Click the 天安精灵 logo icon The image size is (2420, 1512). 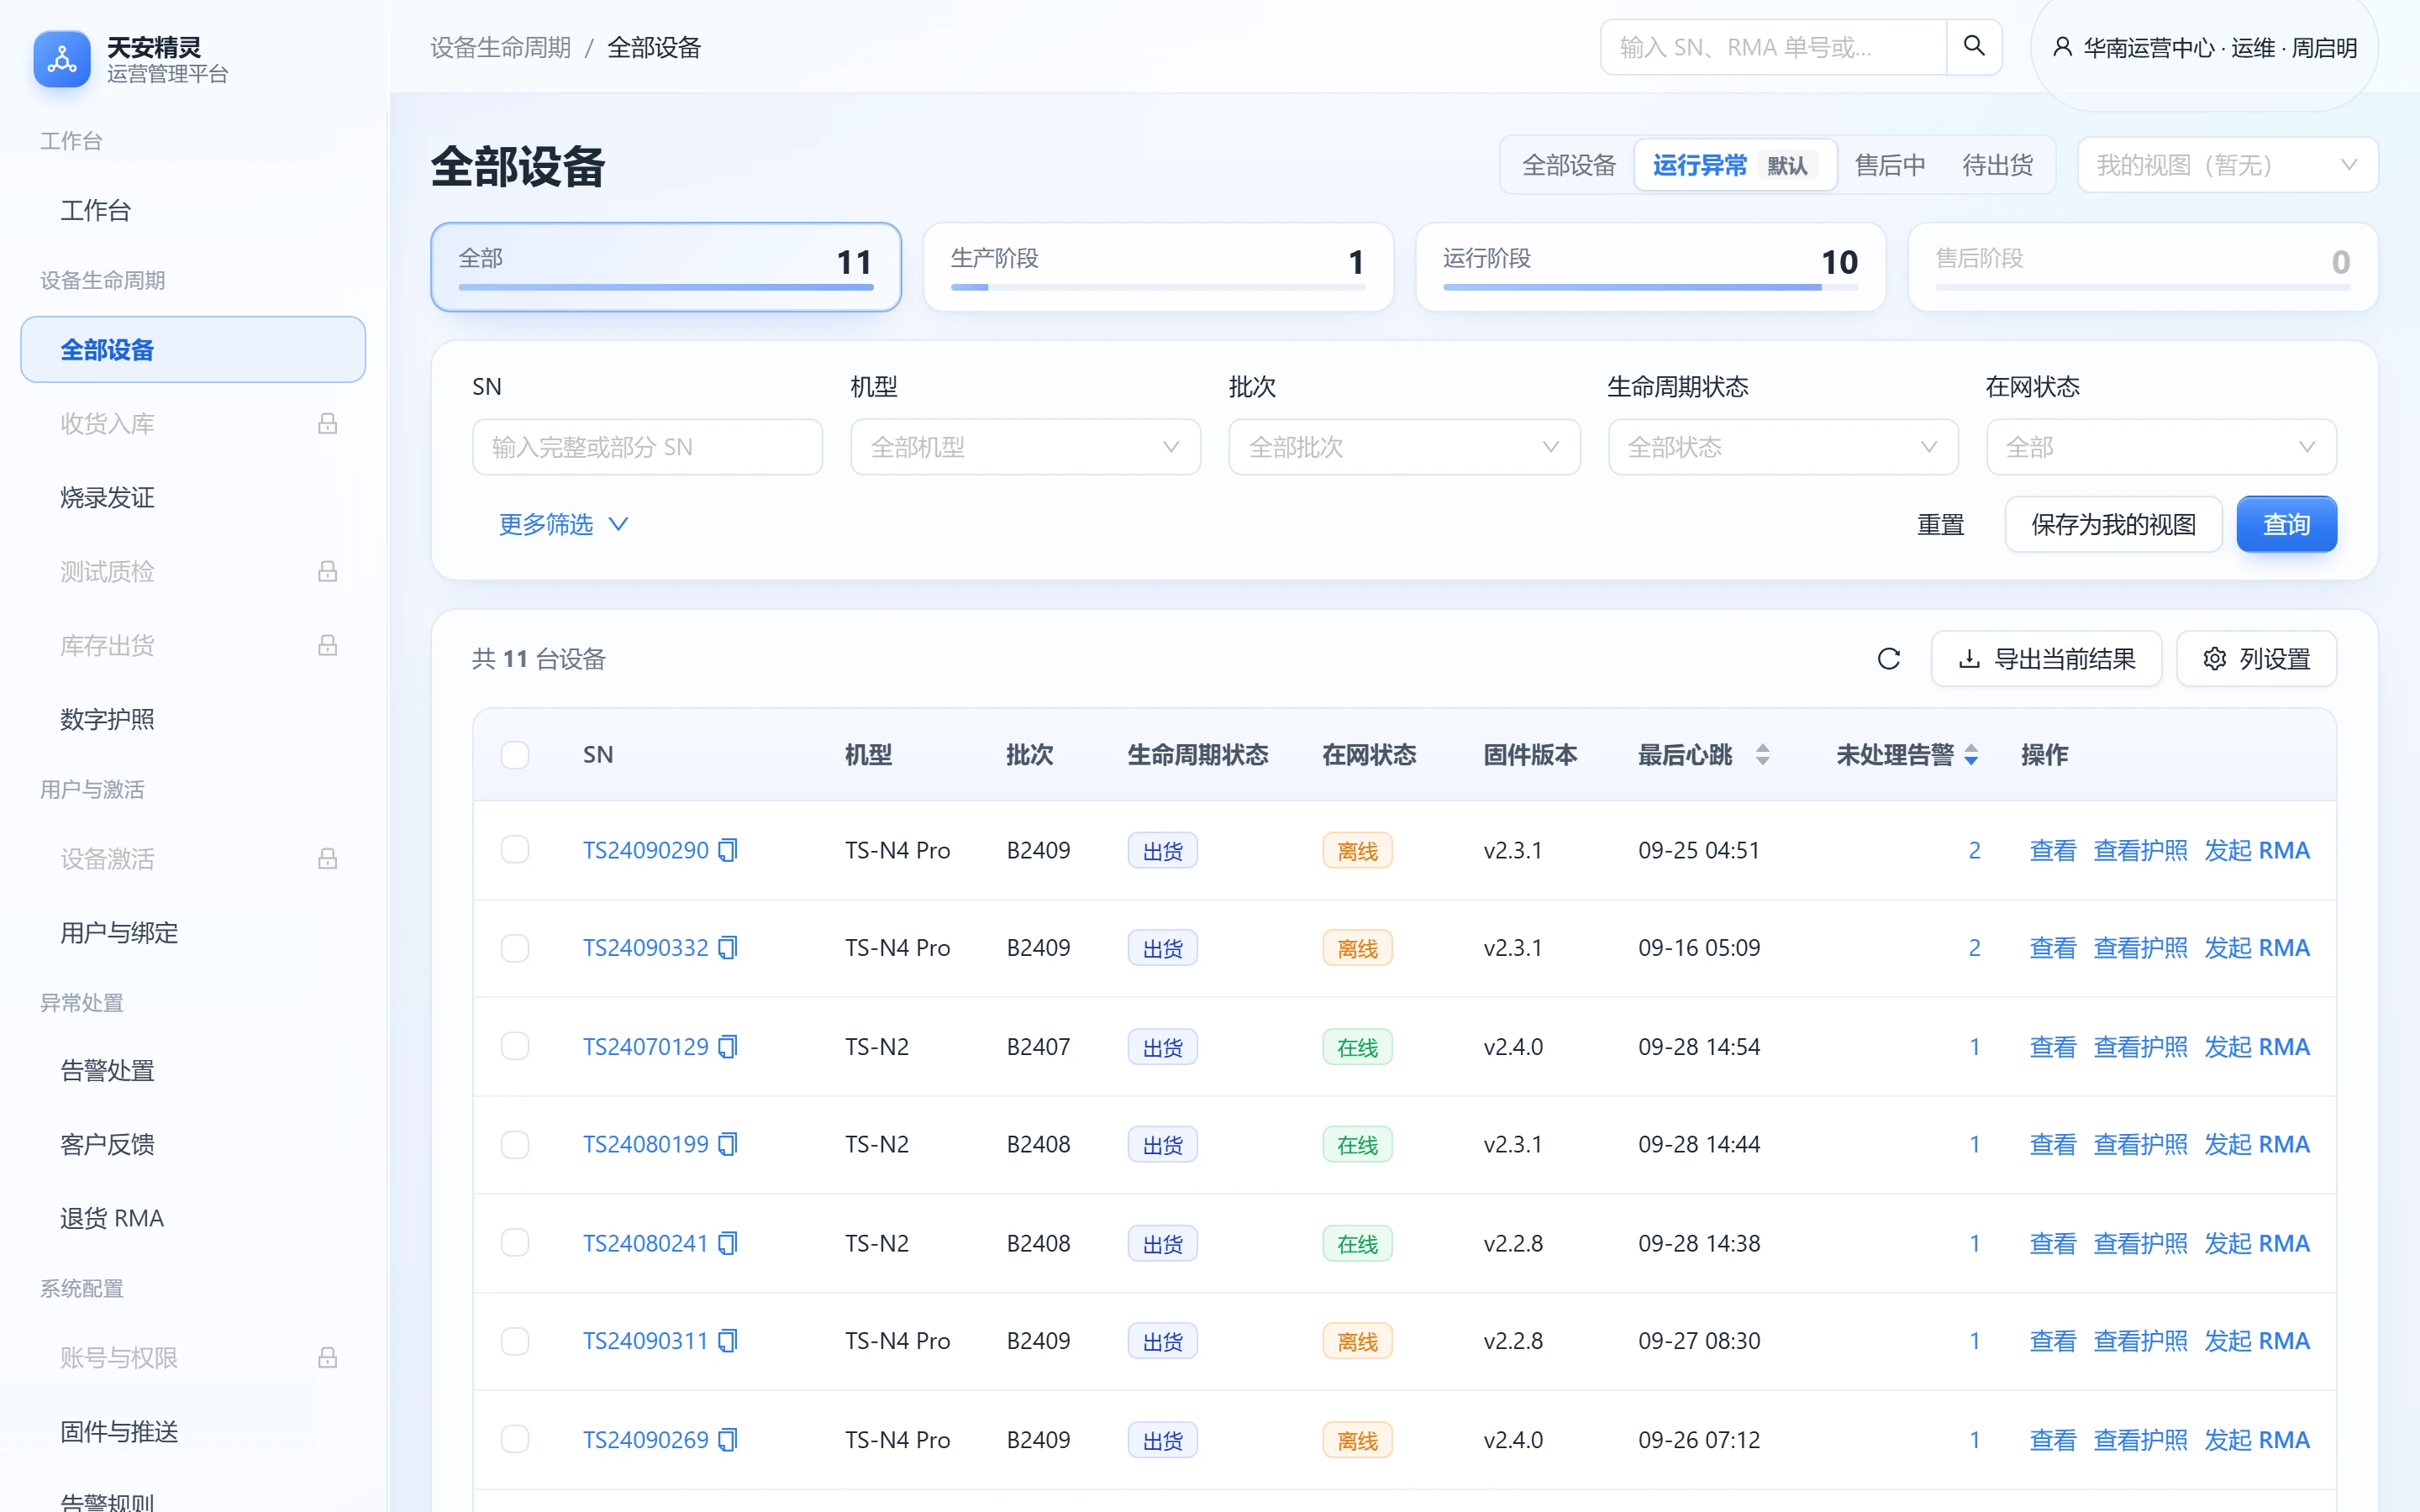click(x=62, y=59)
